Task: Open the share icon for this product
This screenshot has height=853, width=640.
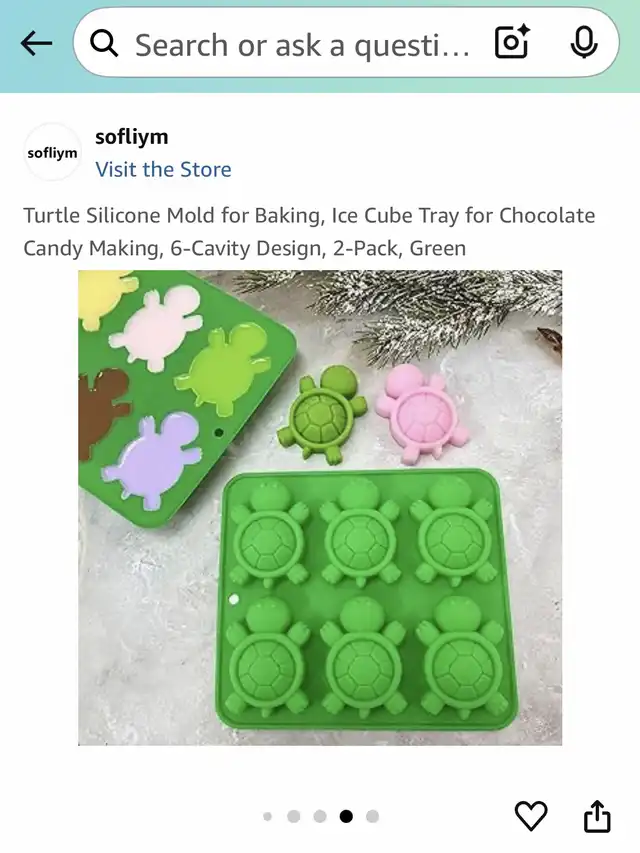Action: [597, 815]
